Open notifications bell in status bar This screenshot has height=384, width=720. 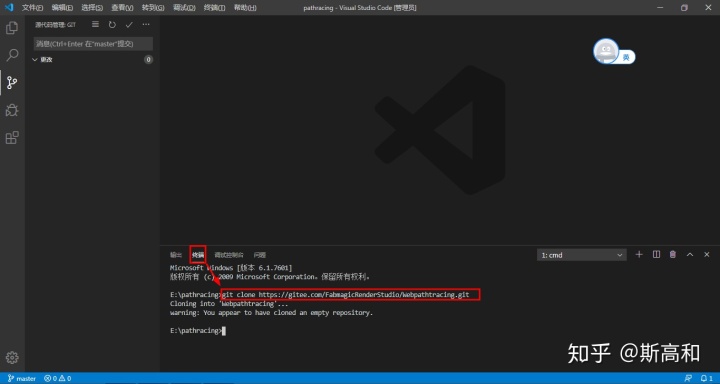pyautogui.click(x=707, y=378)
